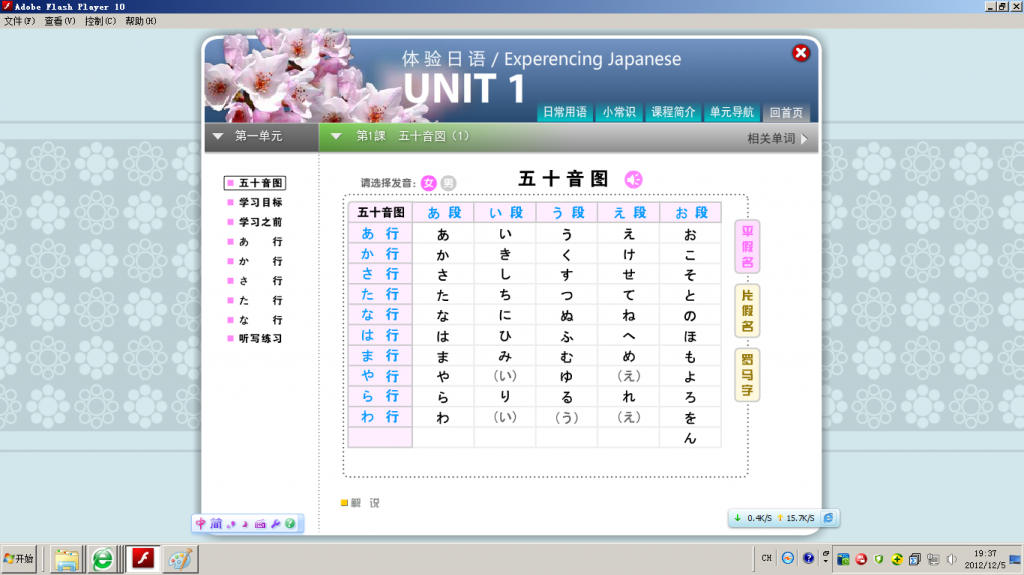The width and height of the screenshot is (1024, 575).
Task: Click the あ段 column header
Action: pyautogui.click(x=444, y=212)
